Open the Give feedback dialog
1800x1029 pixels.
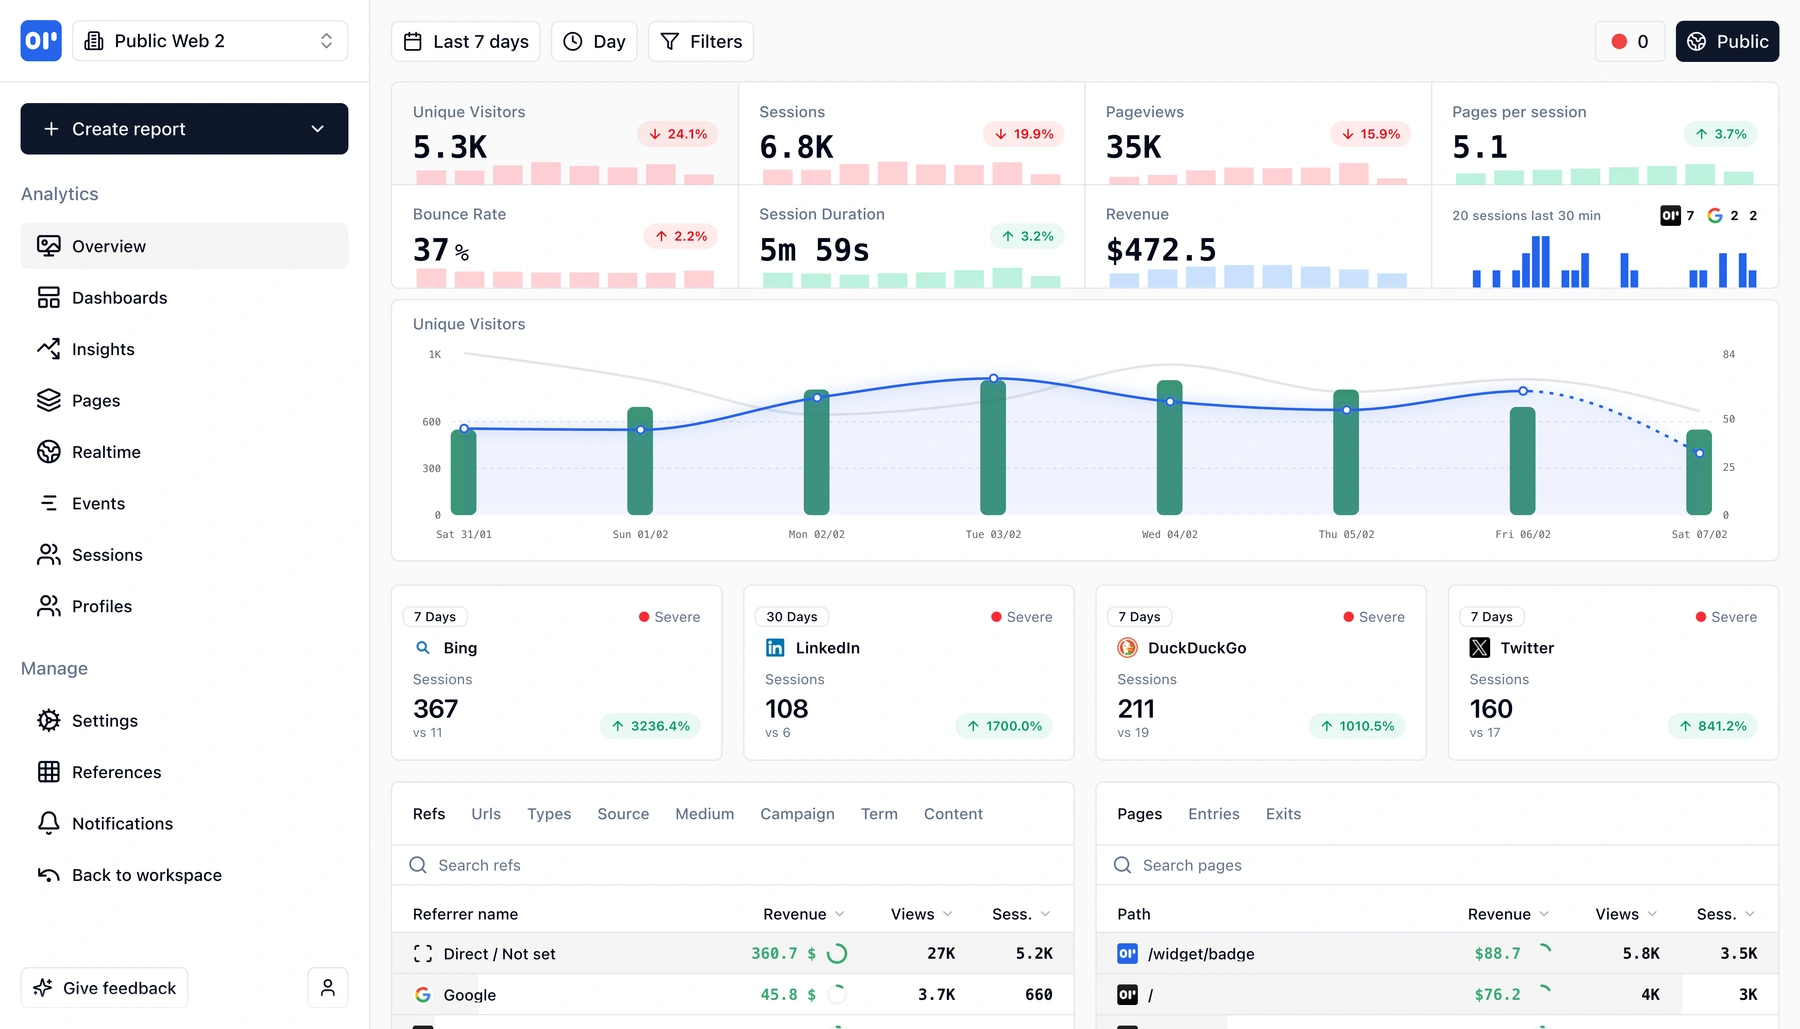point(104,987)
